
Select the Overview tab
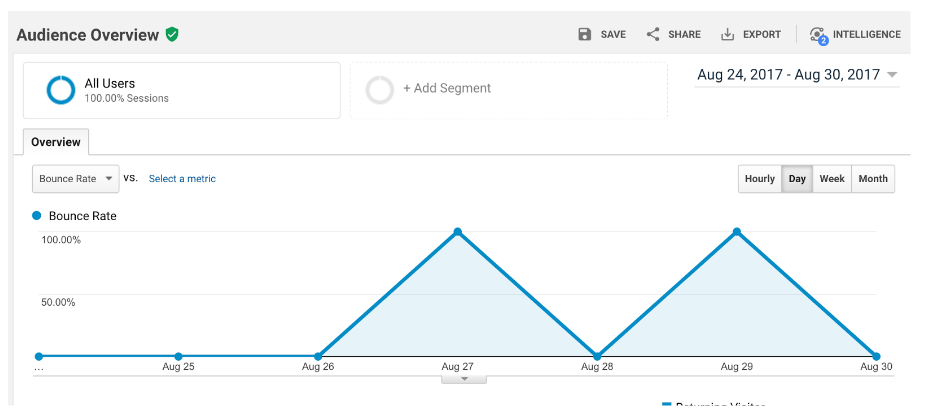point(56,142)
